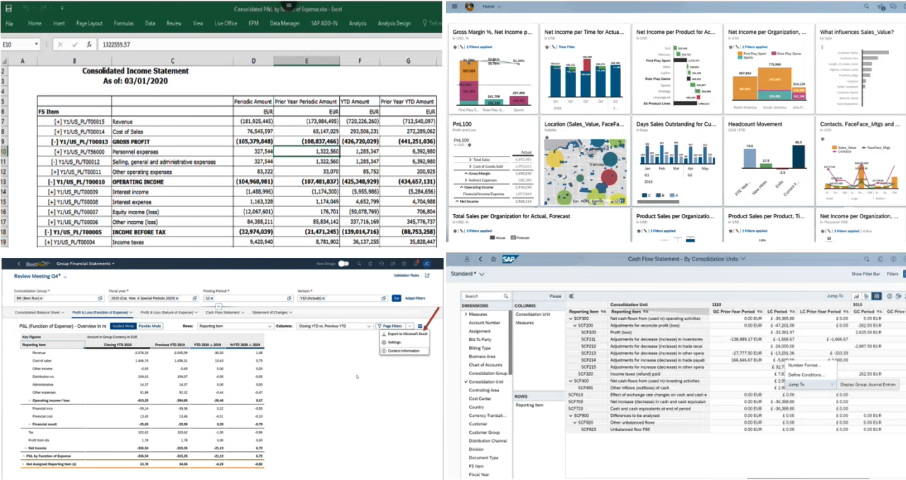Click the confirm checkmark in formula bar

tap(75, 44)
